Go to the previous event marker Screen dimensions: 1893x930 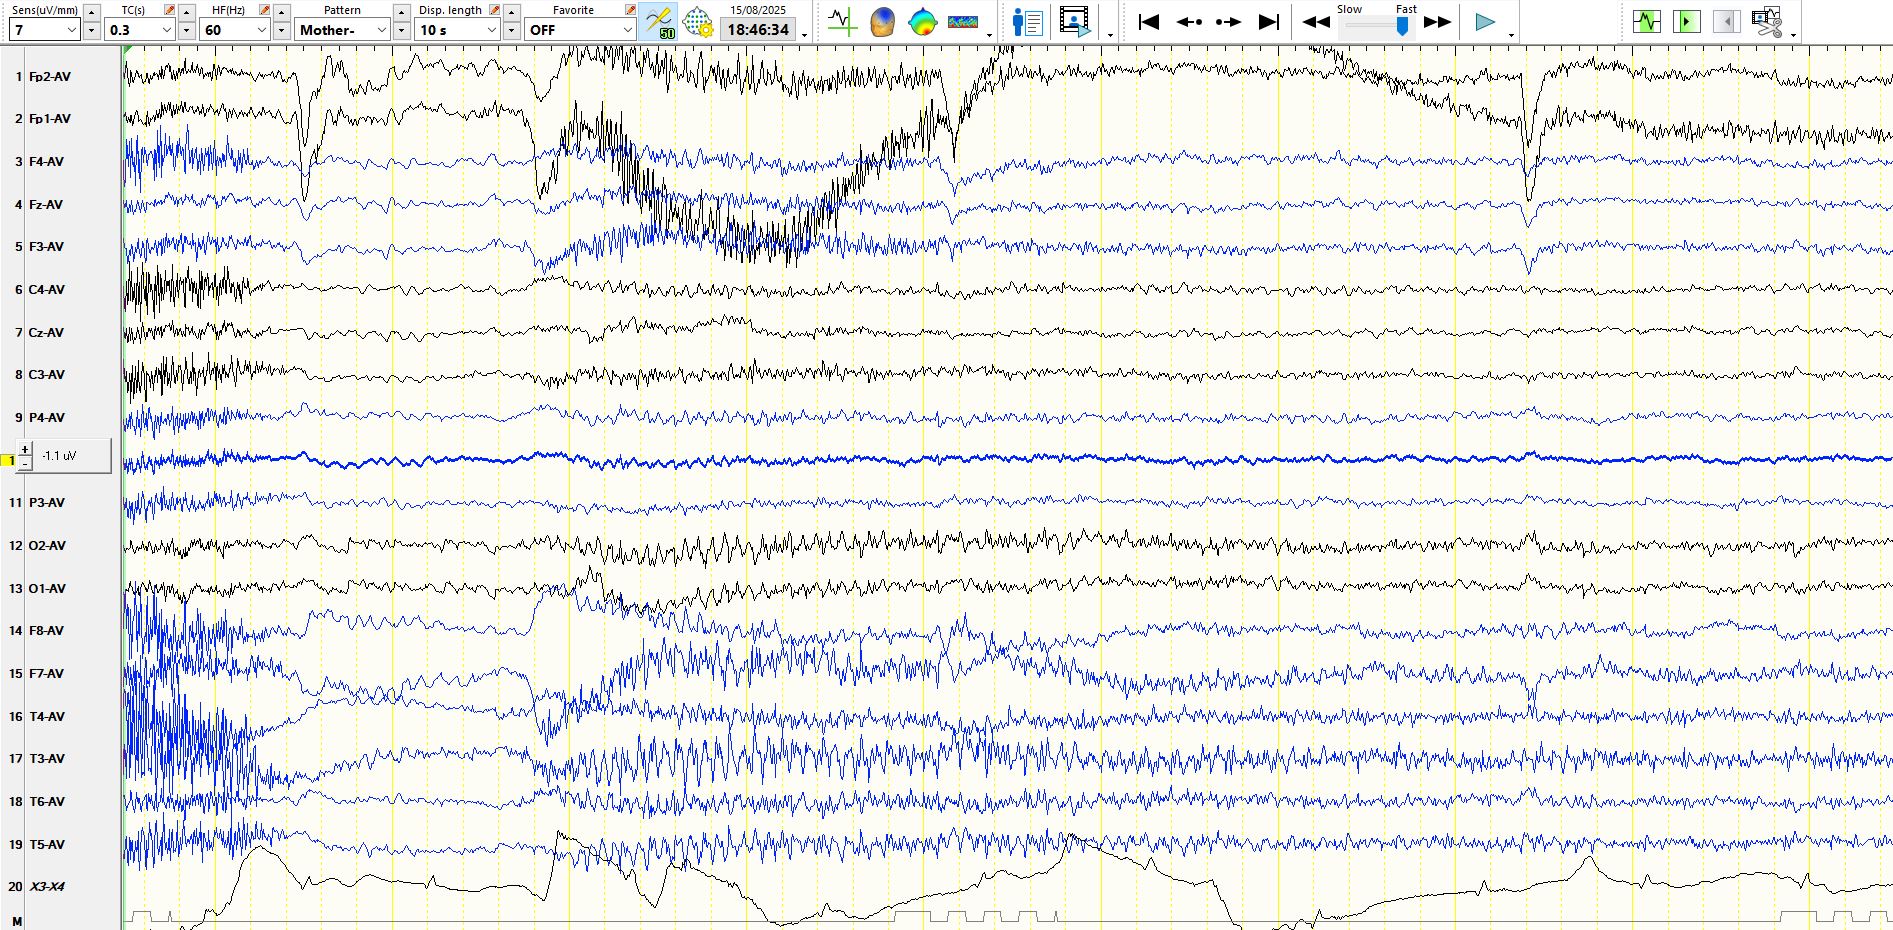(1189, 22)
